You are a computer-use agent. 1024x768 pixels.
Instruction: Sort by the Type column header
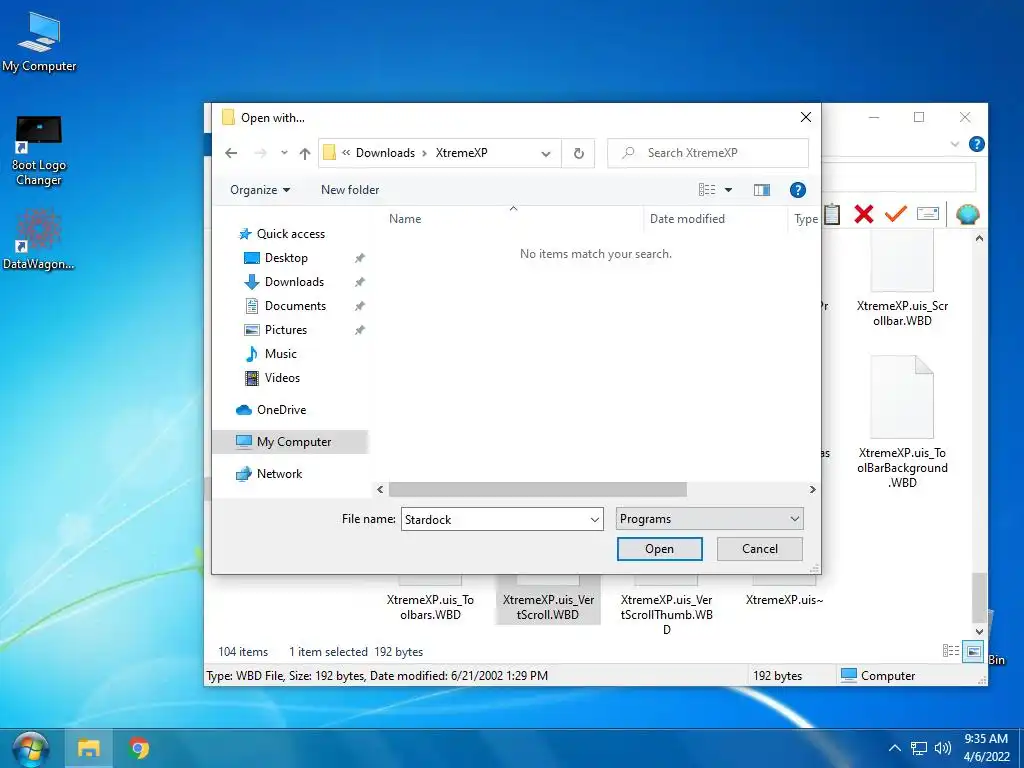pos(805,219)
